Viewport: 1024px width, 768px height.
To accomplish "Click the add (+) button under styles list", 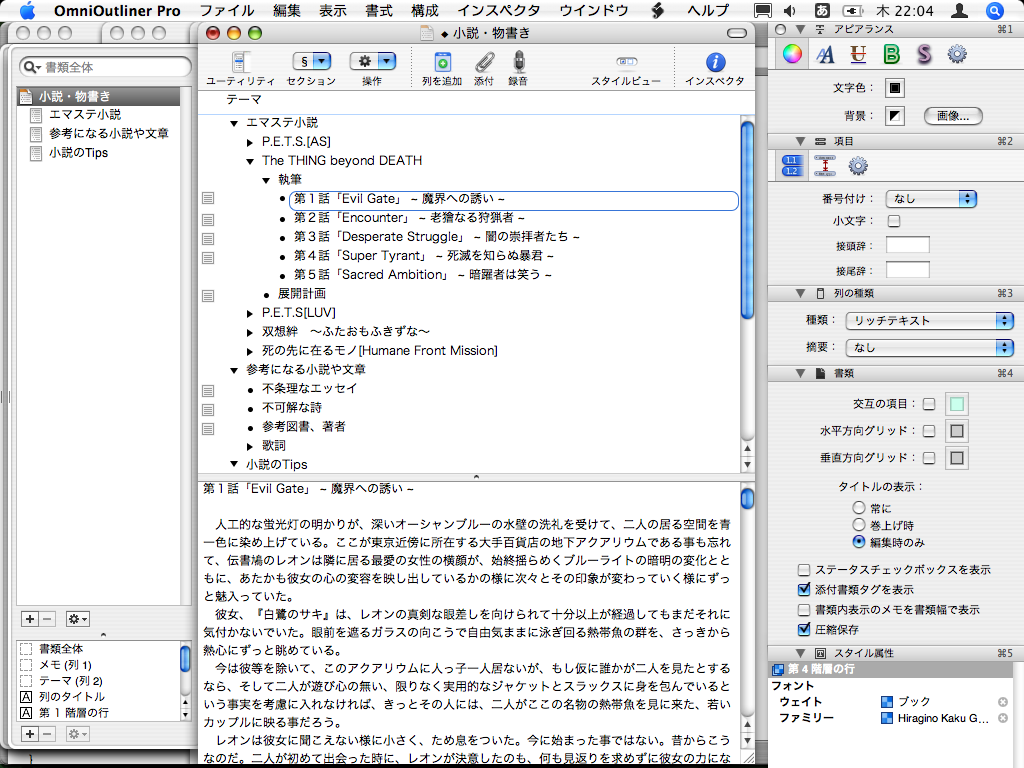I will coord(29,734).
